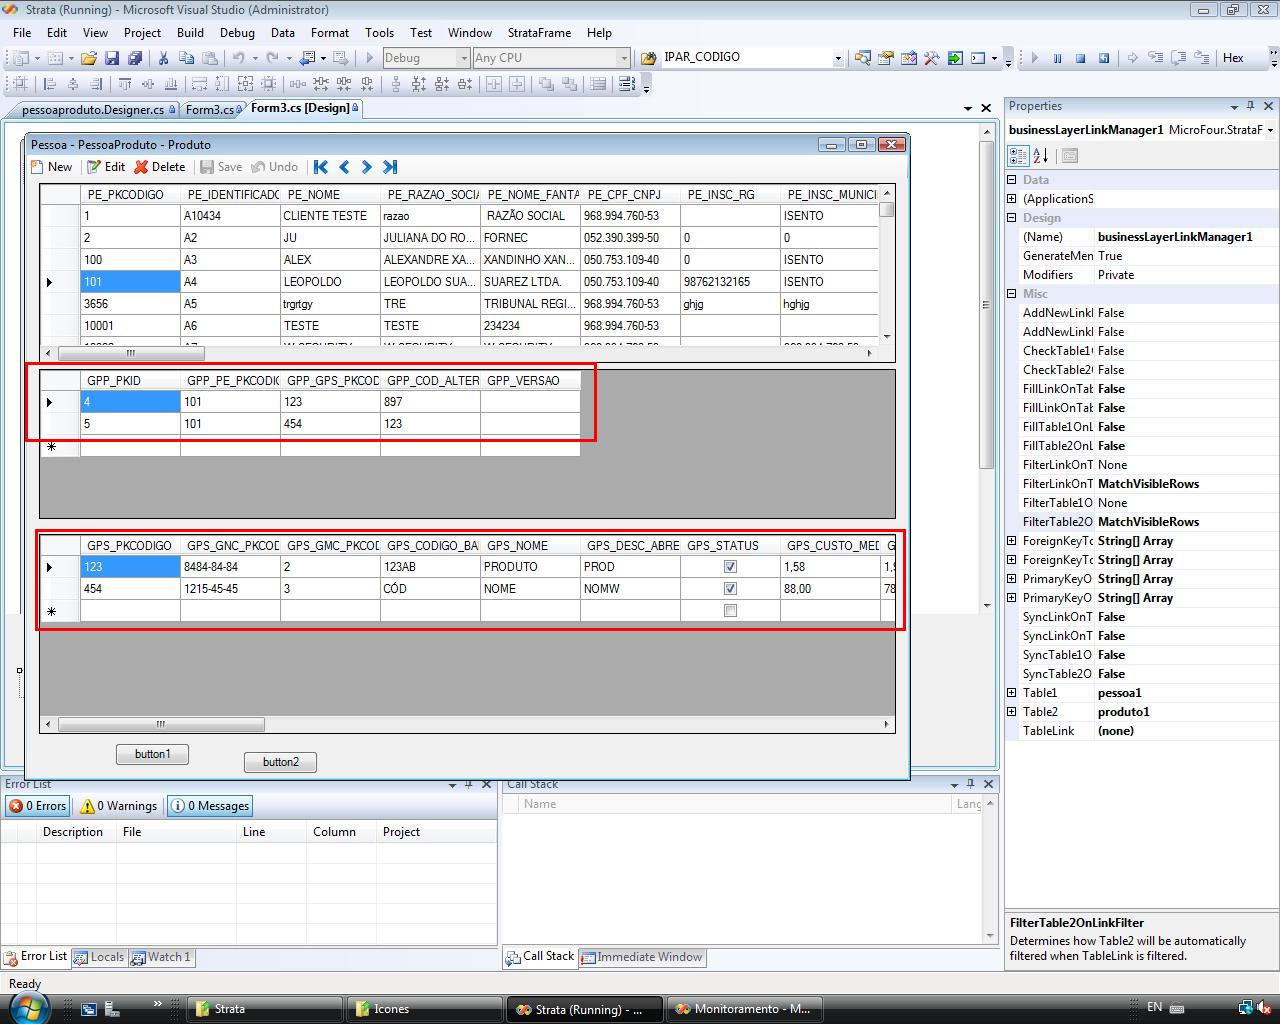Click the Categorized view icon in Properties
This screenshot has height=1024, width=1280.
click(x=1018, y=156)
